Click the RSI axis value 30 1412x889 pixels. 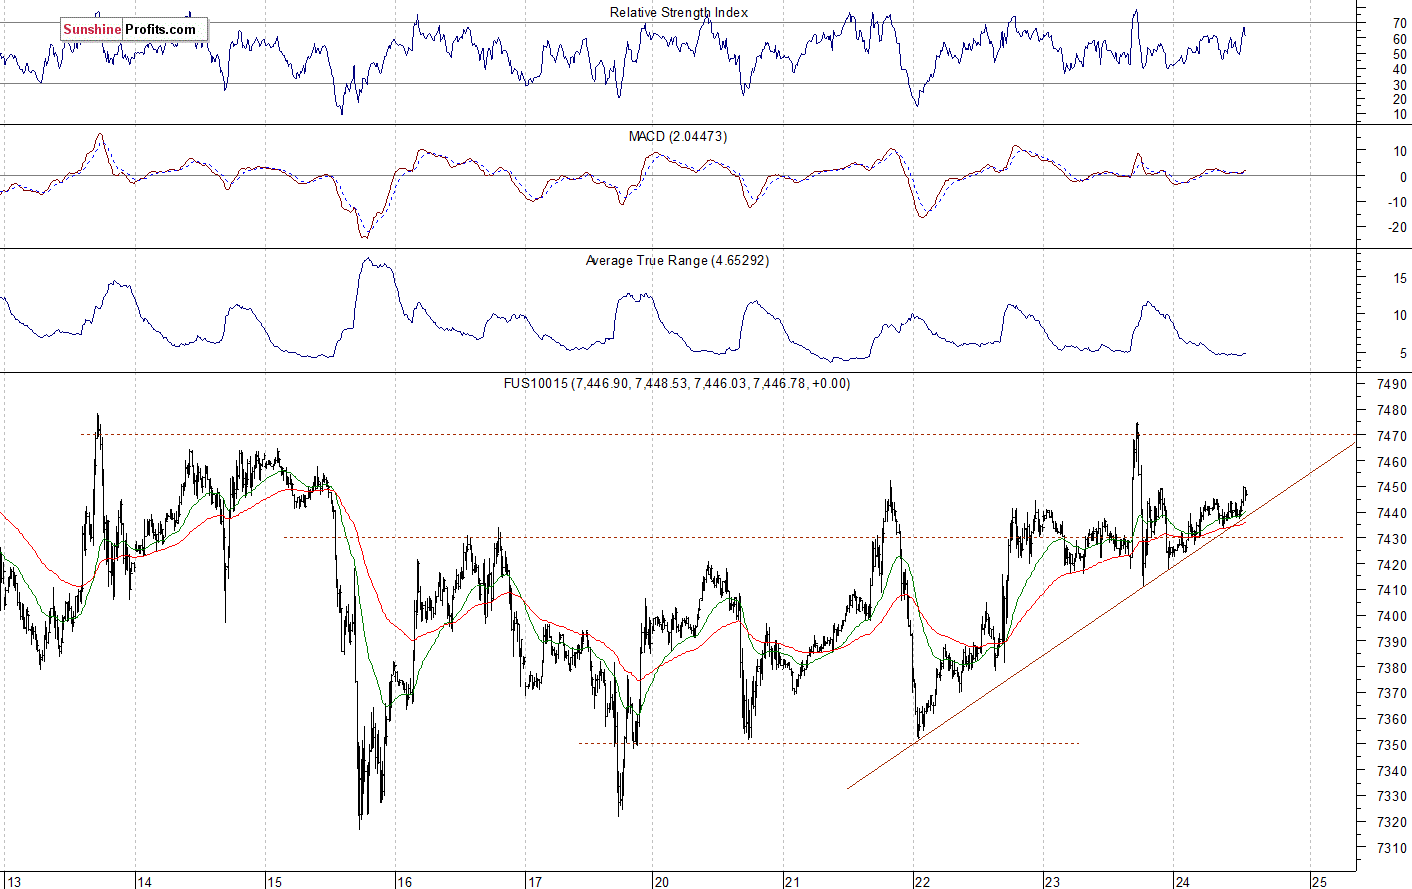point(1400,85)
